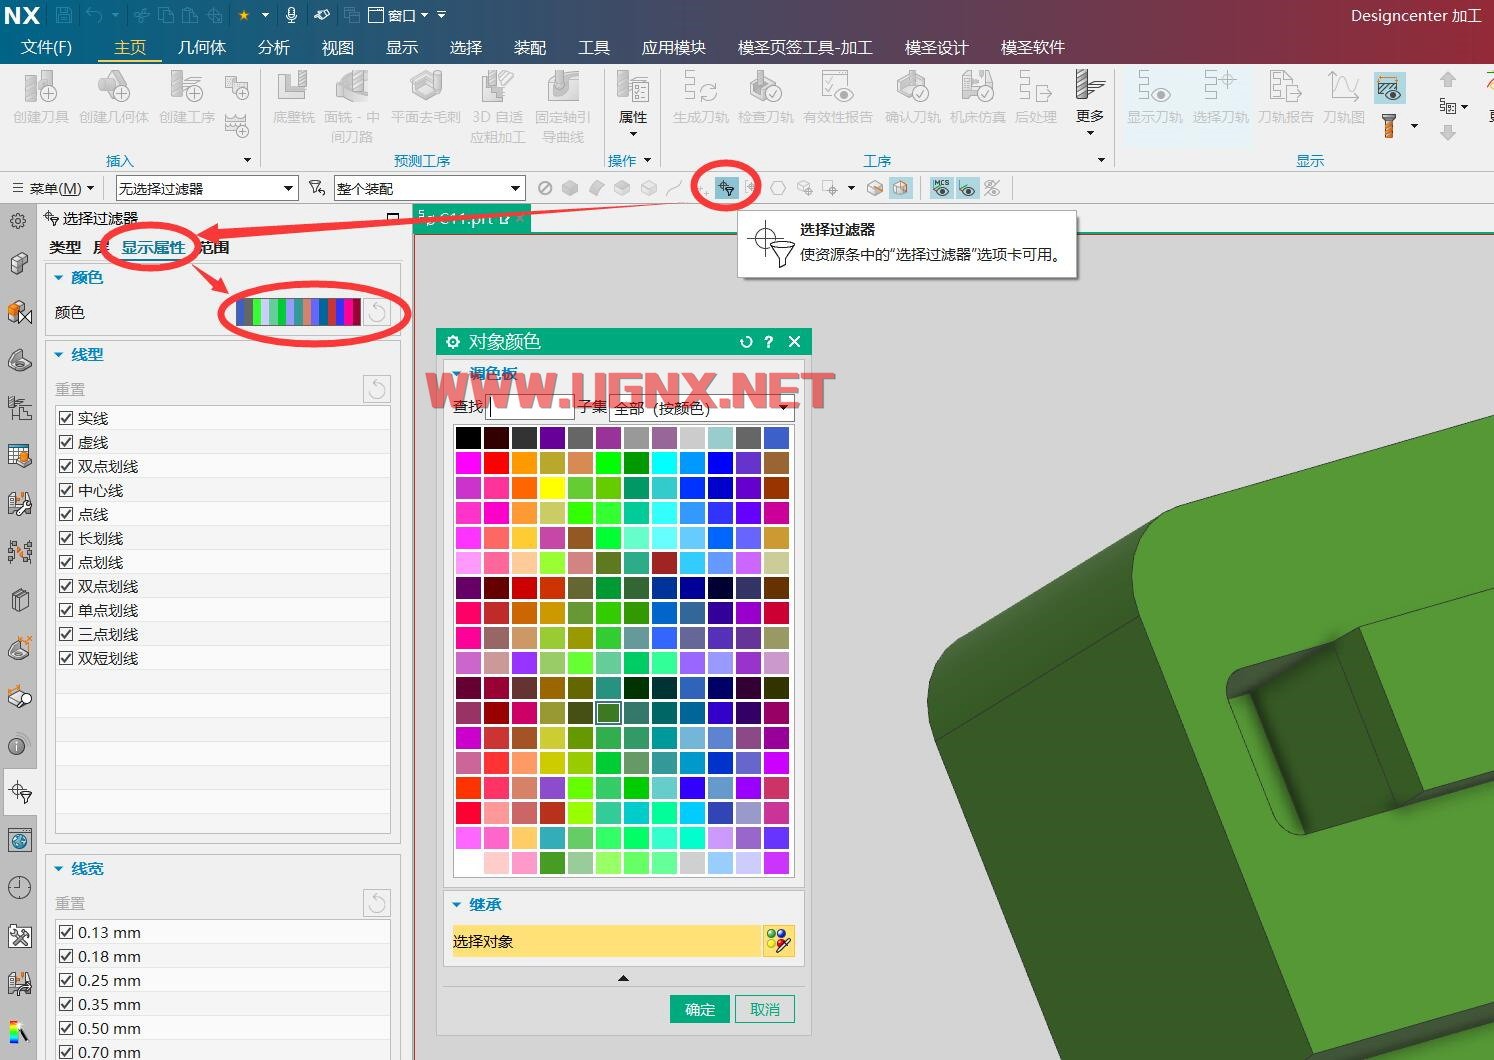The height and width of the screenshot is (1060, 1494).
Task: Click the 属性 properties icon in ribbon
Action: tap(632, 98)
